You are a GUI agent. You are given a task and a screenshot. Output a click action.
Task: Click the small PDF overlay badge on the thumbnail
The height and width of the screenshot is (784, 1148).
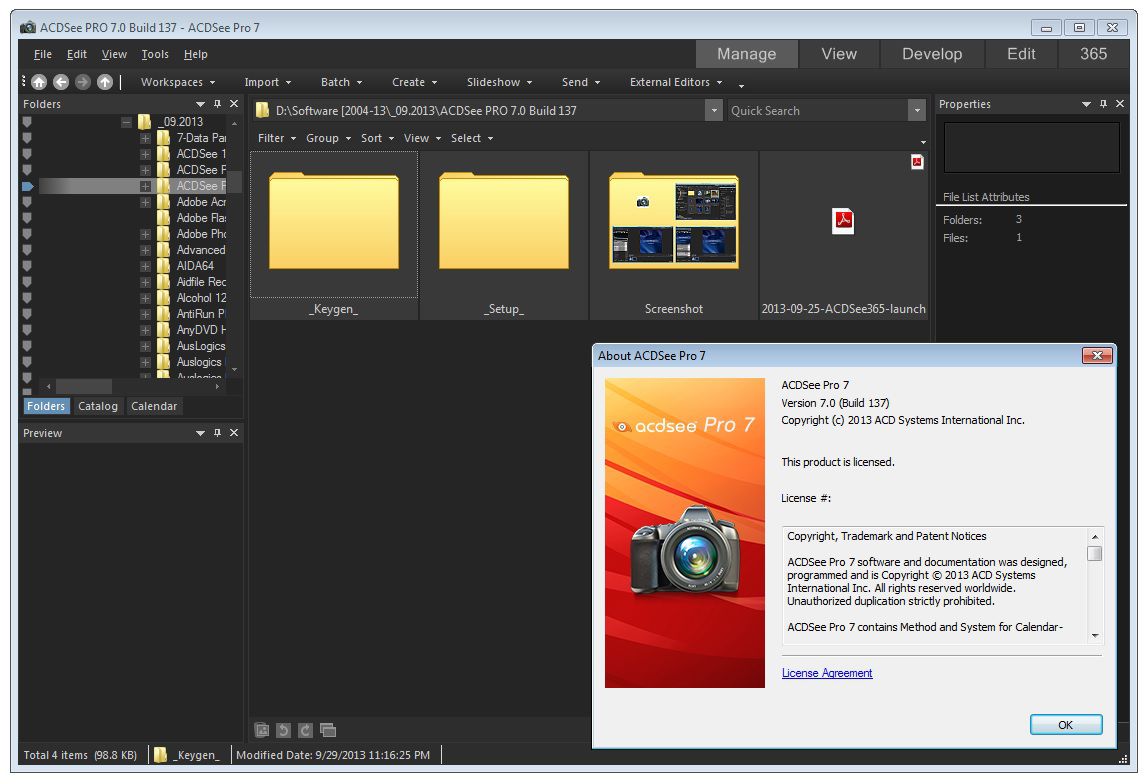pos(917,162)
